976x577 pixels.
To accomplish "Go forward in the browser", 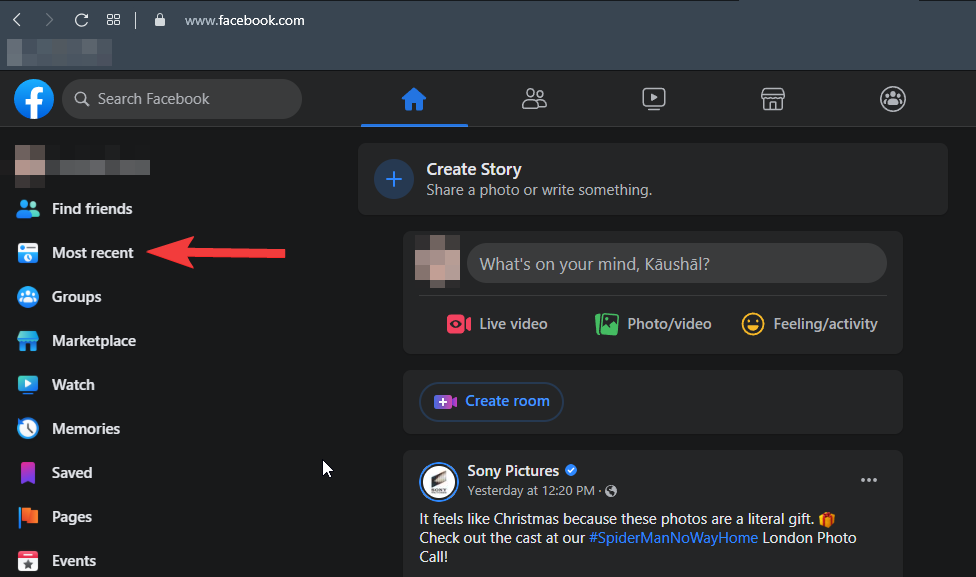I will tap(49, 20).
